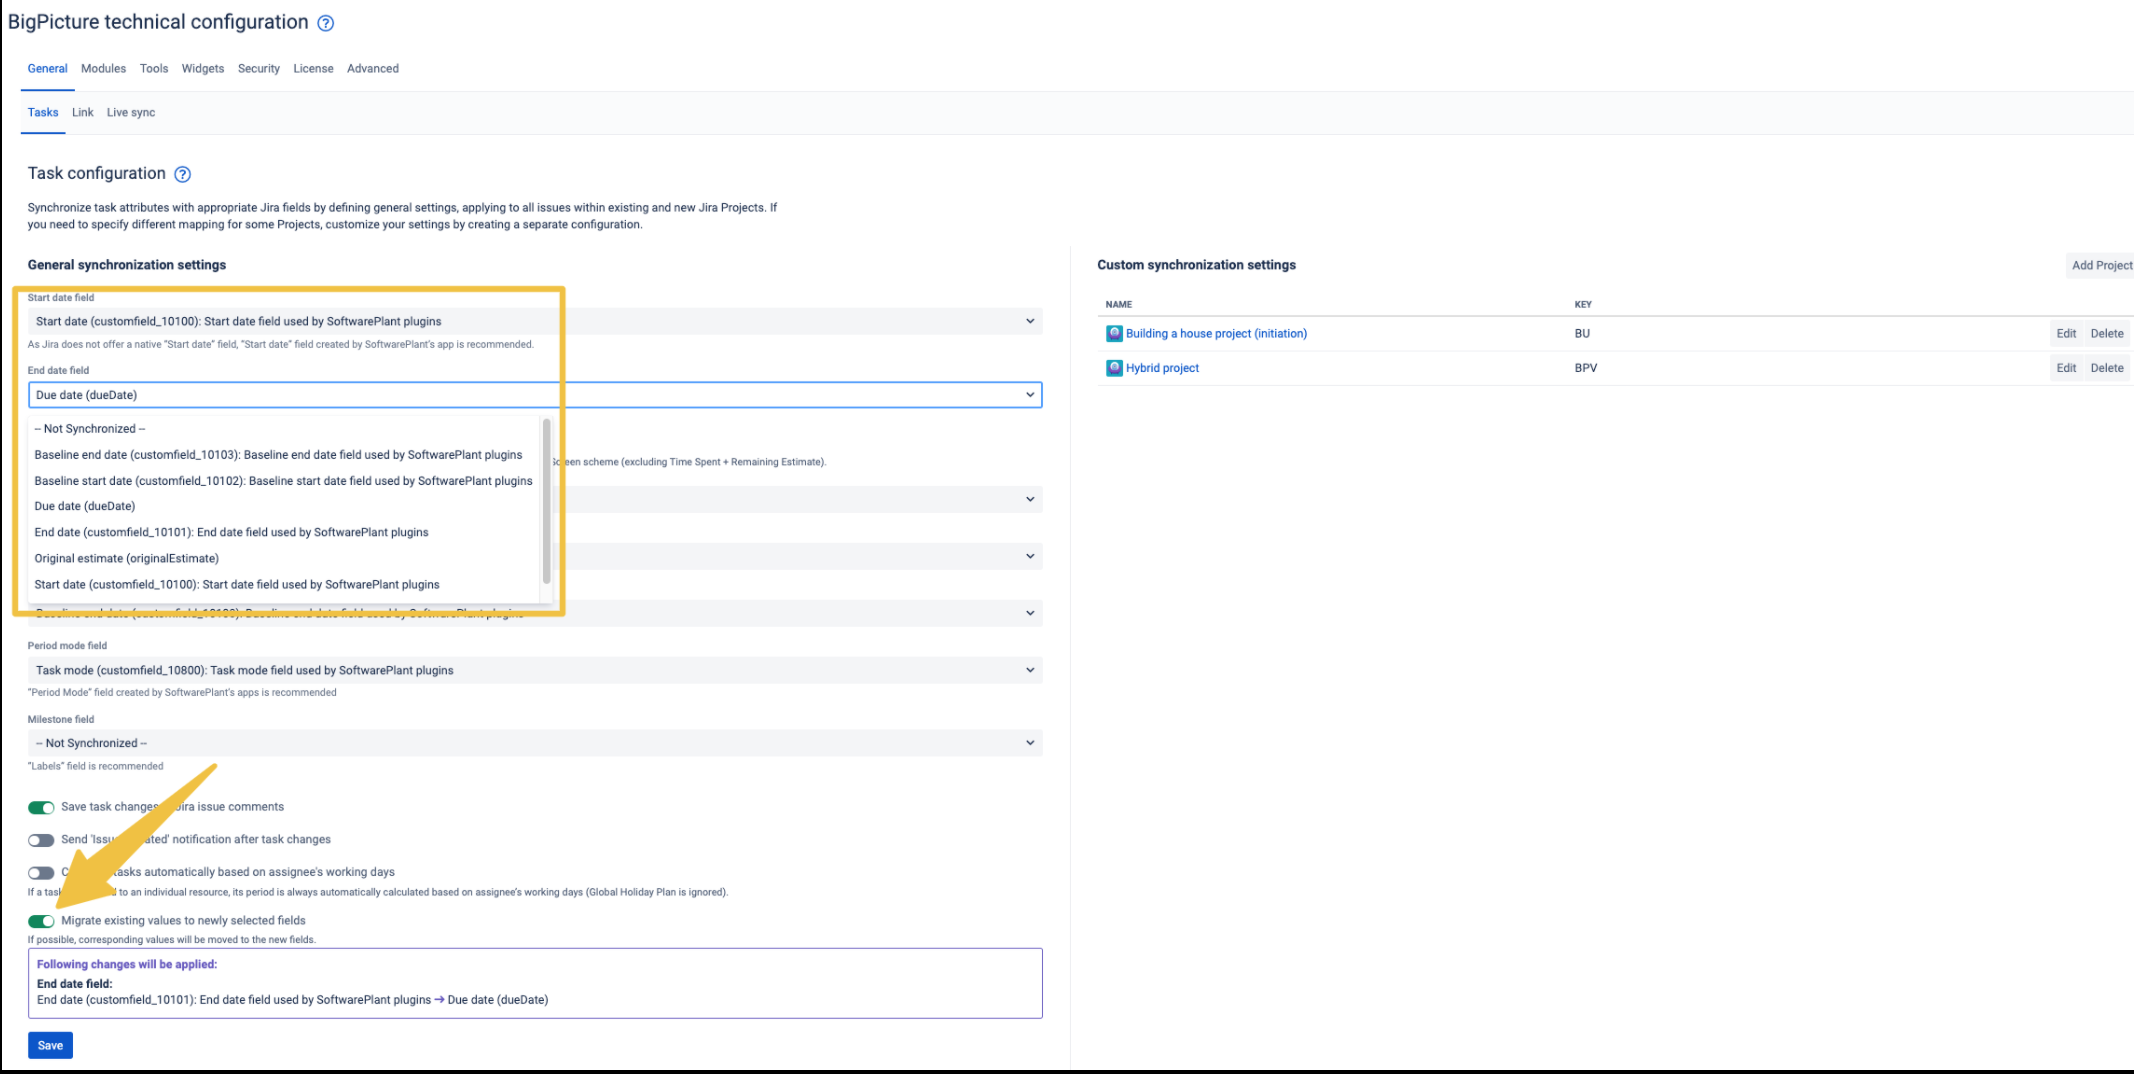Edit the Building a house project settings

2066,334
